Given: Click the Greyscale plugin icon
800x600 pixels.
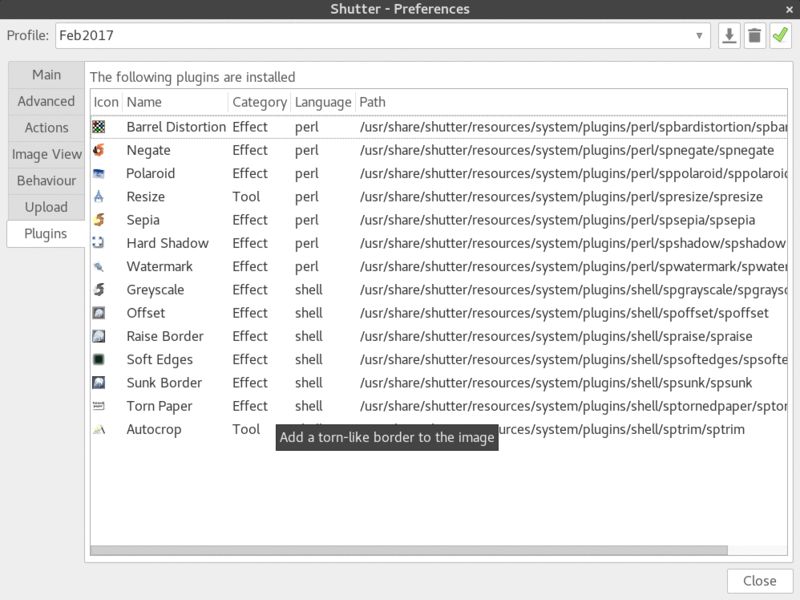Looking at the screenshot, I should 98,290.
